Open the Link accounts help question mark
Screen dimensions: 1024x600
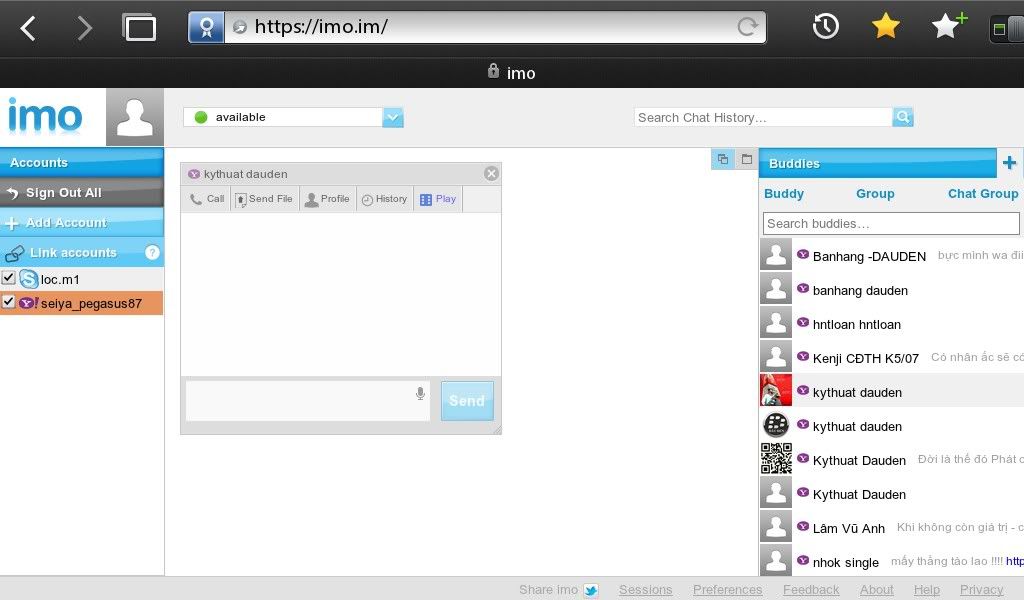point(152,253)
